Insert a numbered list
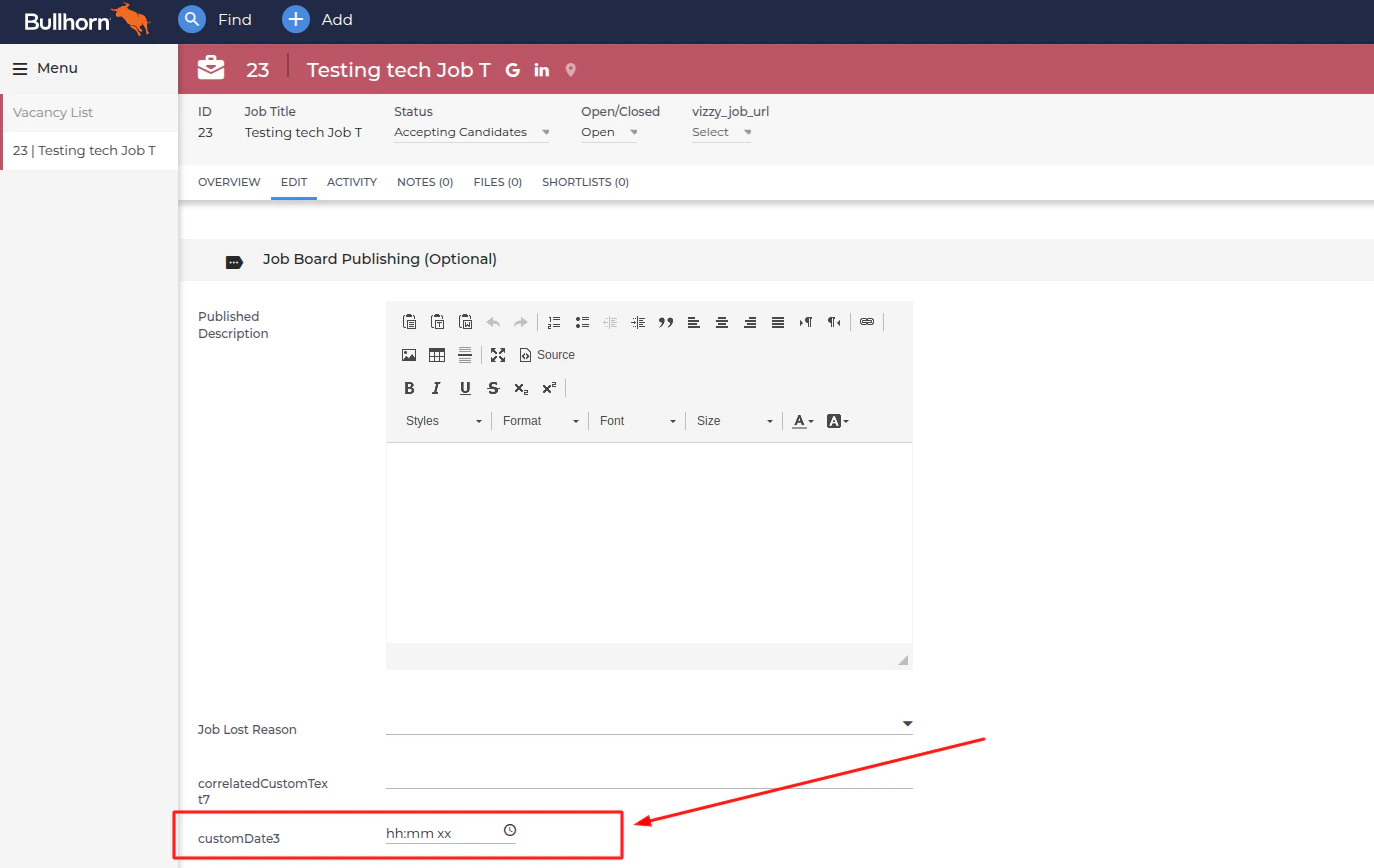1374x868 pixels. point(554,322)
